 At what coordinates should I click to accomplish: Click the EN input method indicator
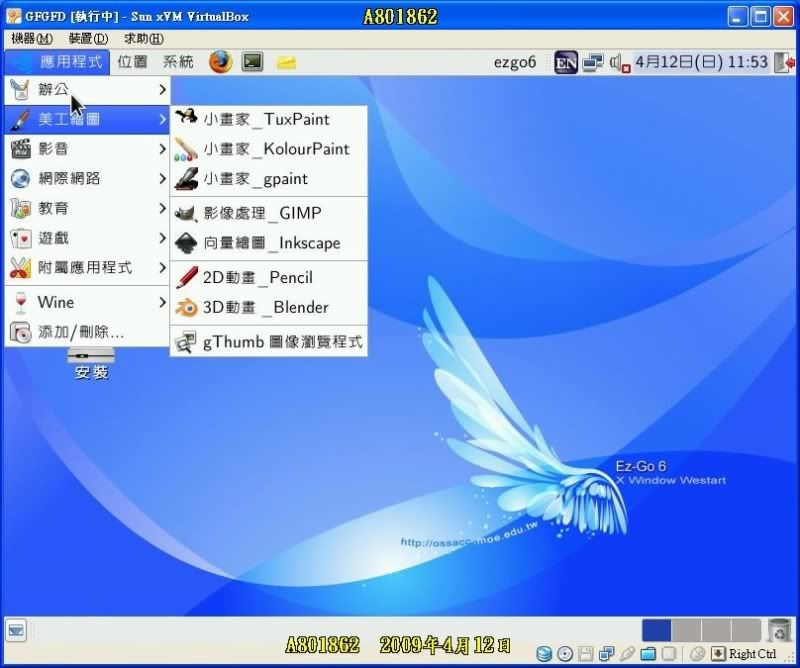[x=566, y=63]
